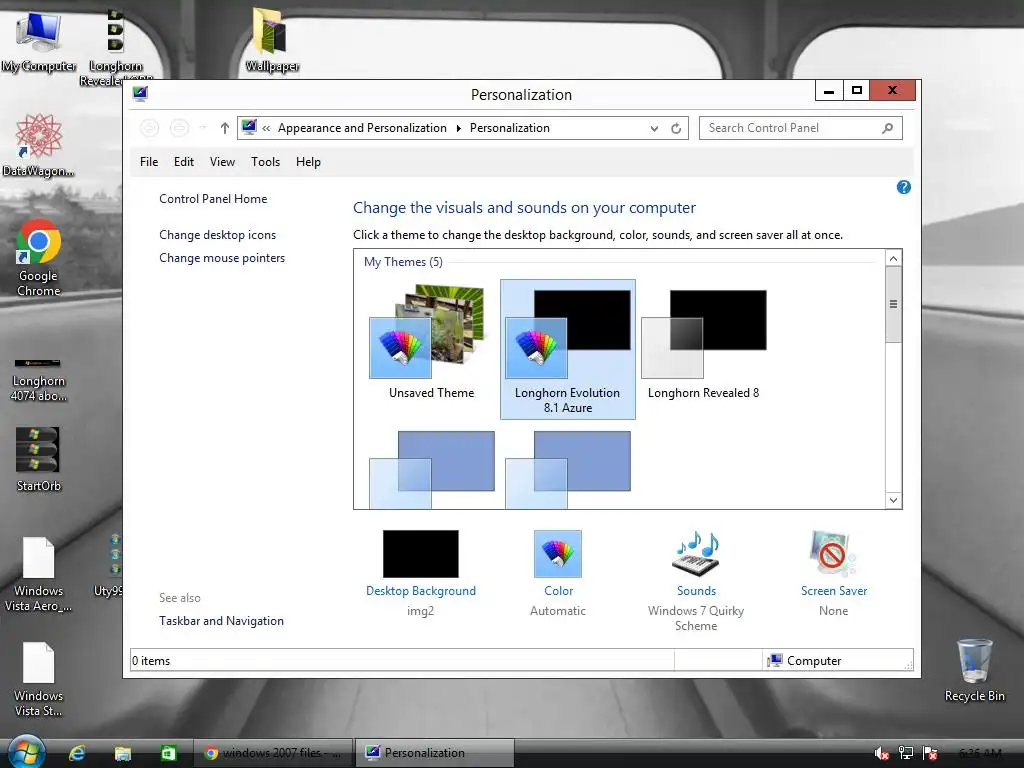Viewport: 1024px width, 768px height.
Task: Select Longhorn Evolution 8.1 Azure theme
Action: click(568, 349)
